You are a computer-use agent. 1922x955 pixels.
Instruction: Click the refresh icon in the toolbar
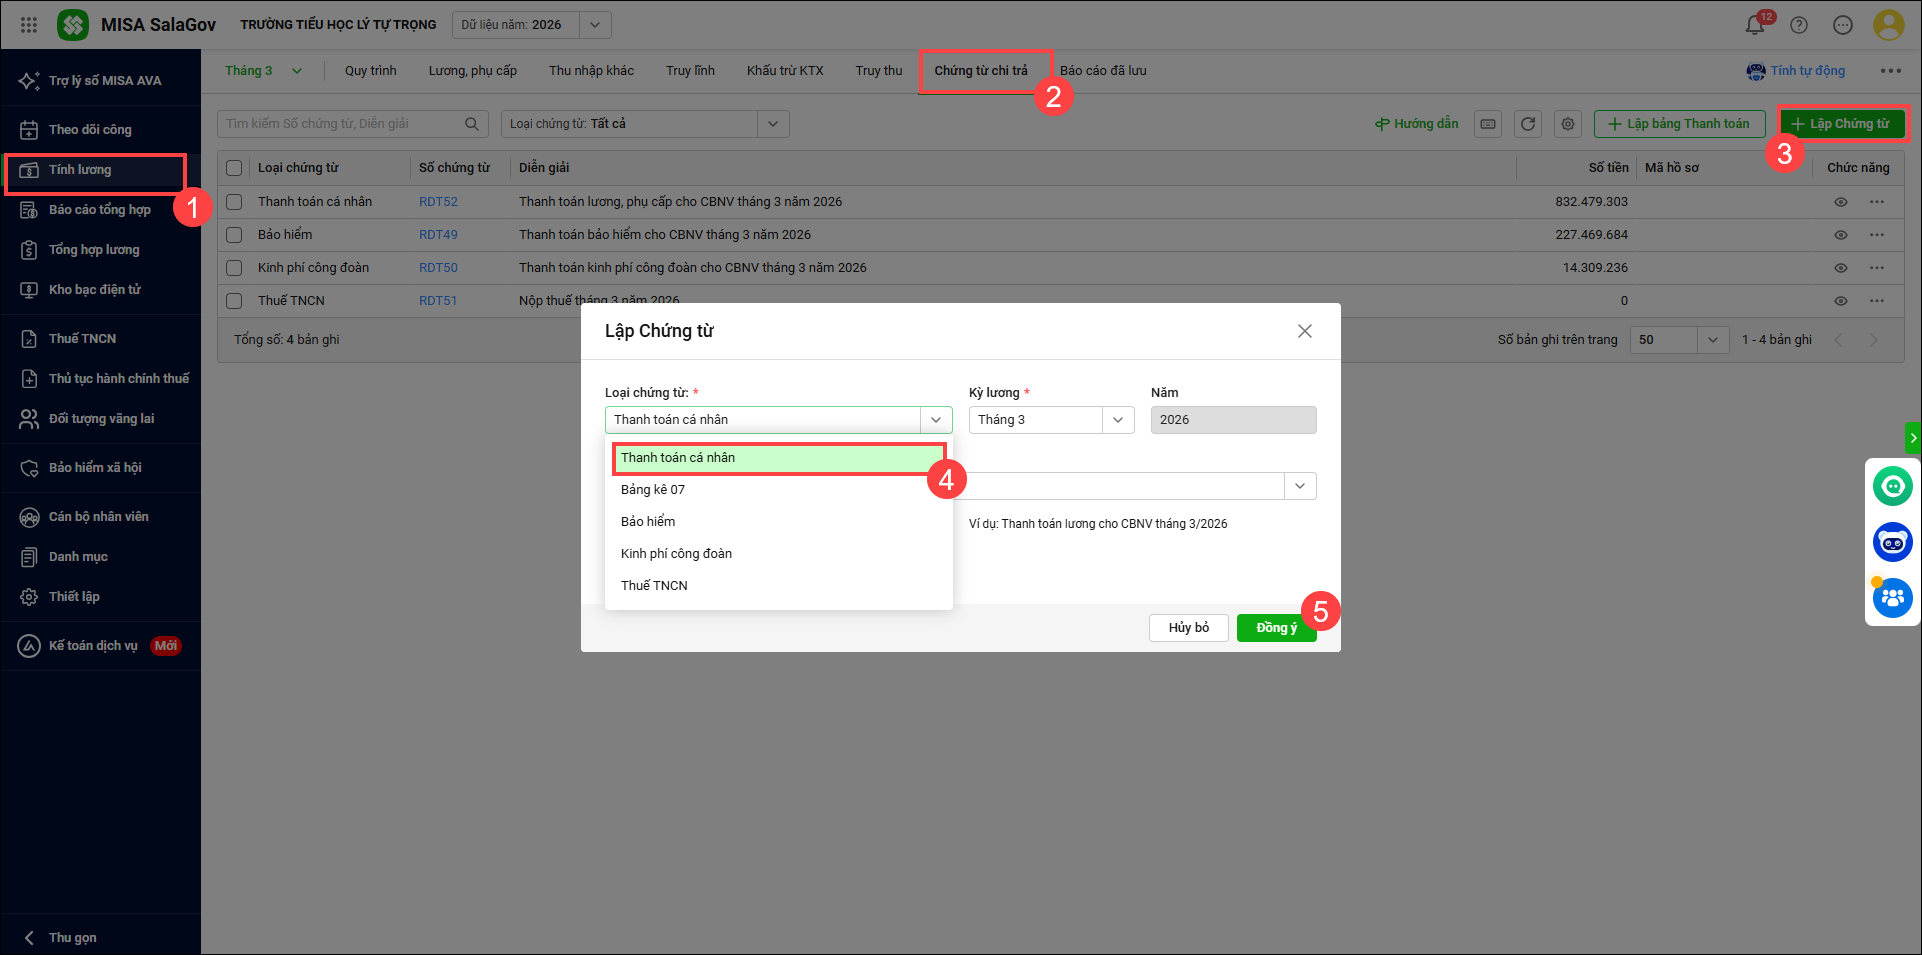1527,124
